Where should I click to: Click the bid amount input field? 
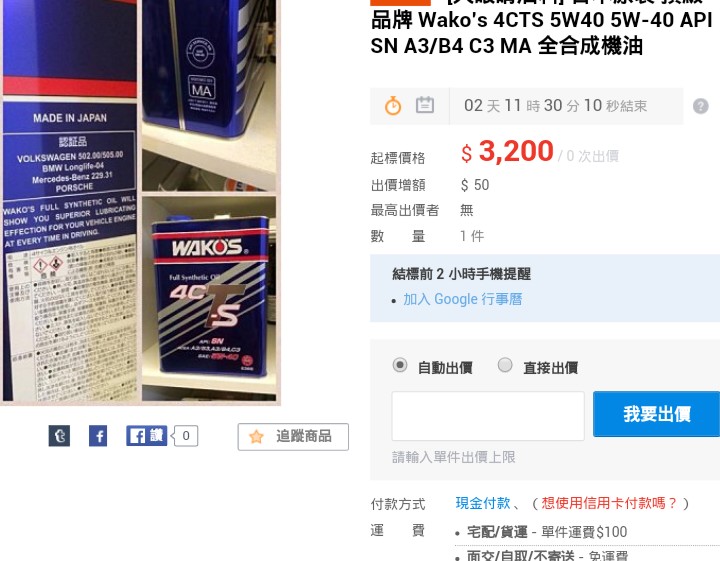(488, 416)
